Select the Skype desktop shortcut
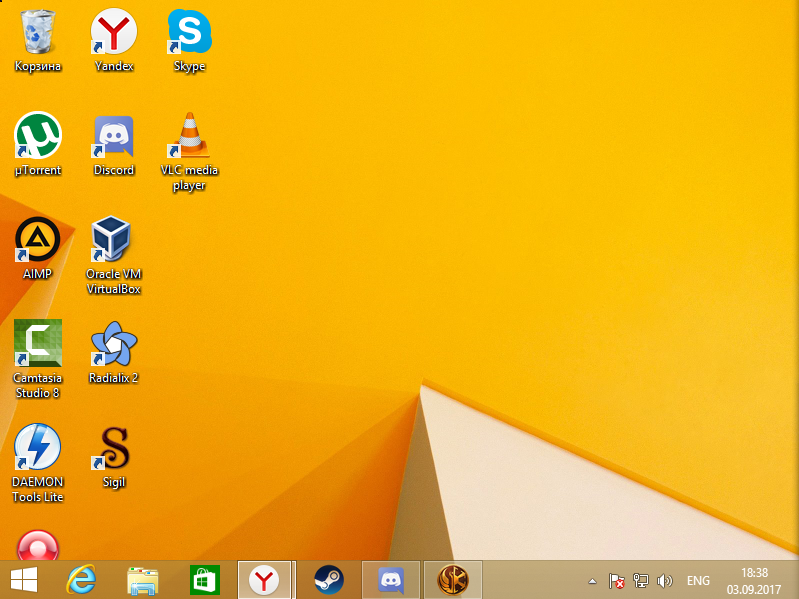Screen dimensions: 799x599 point(189,32)
